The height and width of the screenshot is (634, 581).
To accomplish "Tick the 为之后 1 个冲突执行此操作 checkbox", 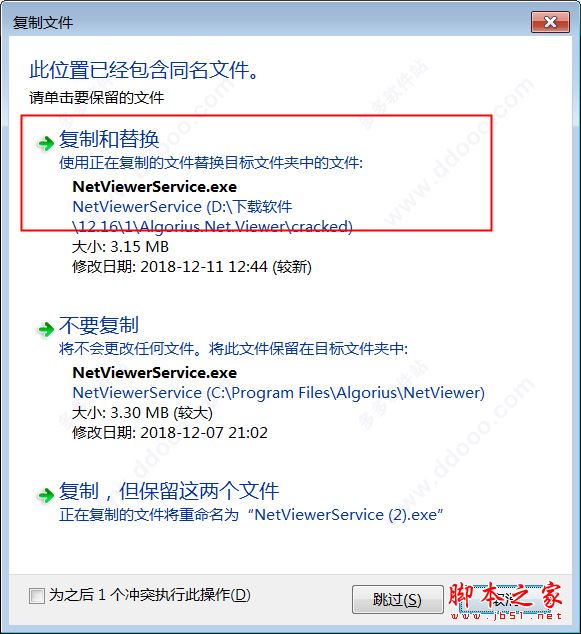I will coord(37,595).
